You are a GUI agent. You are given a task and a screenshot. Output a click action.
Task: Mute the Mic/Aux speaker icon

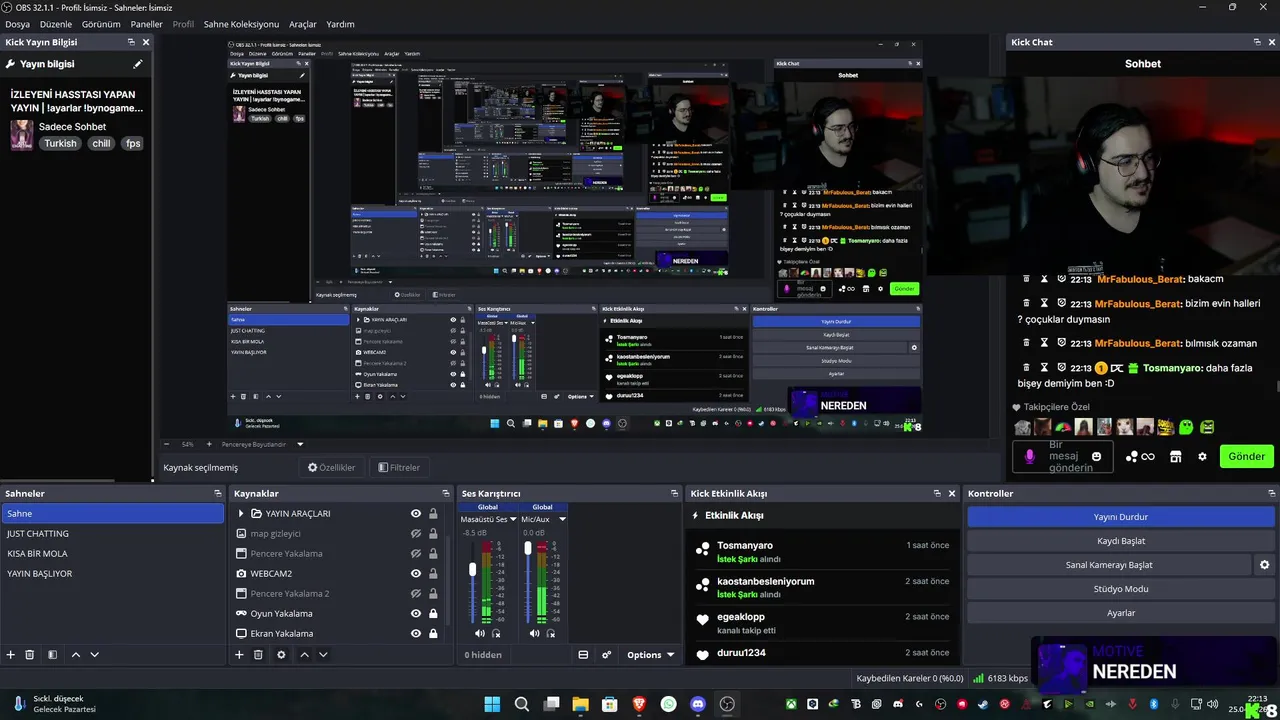pyautogui.click(x=535, y=633)
